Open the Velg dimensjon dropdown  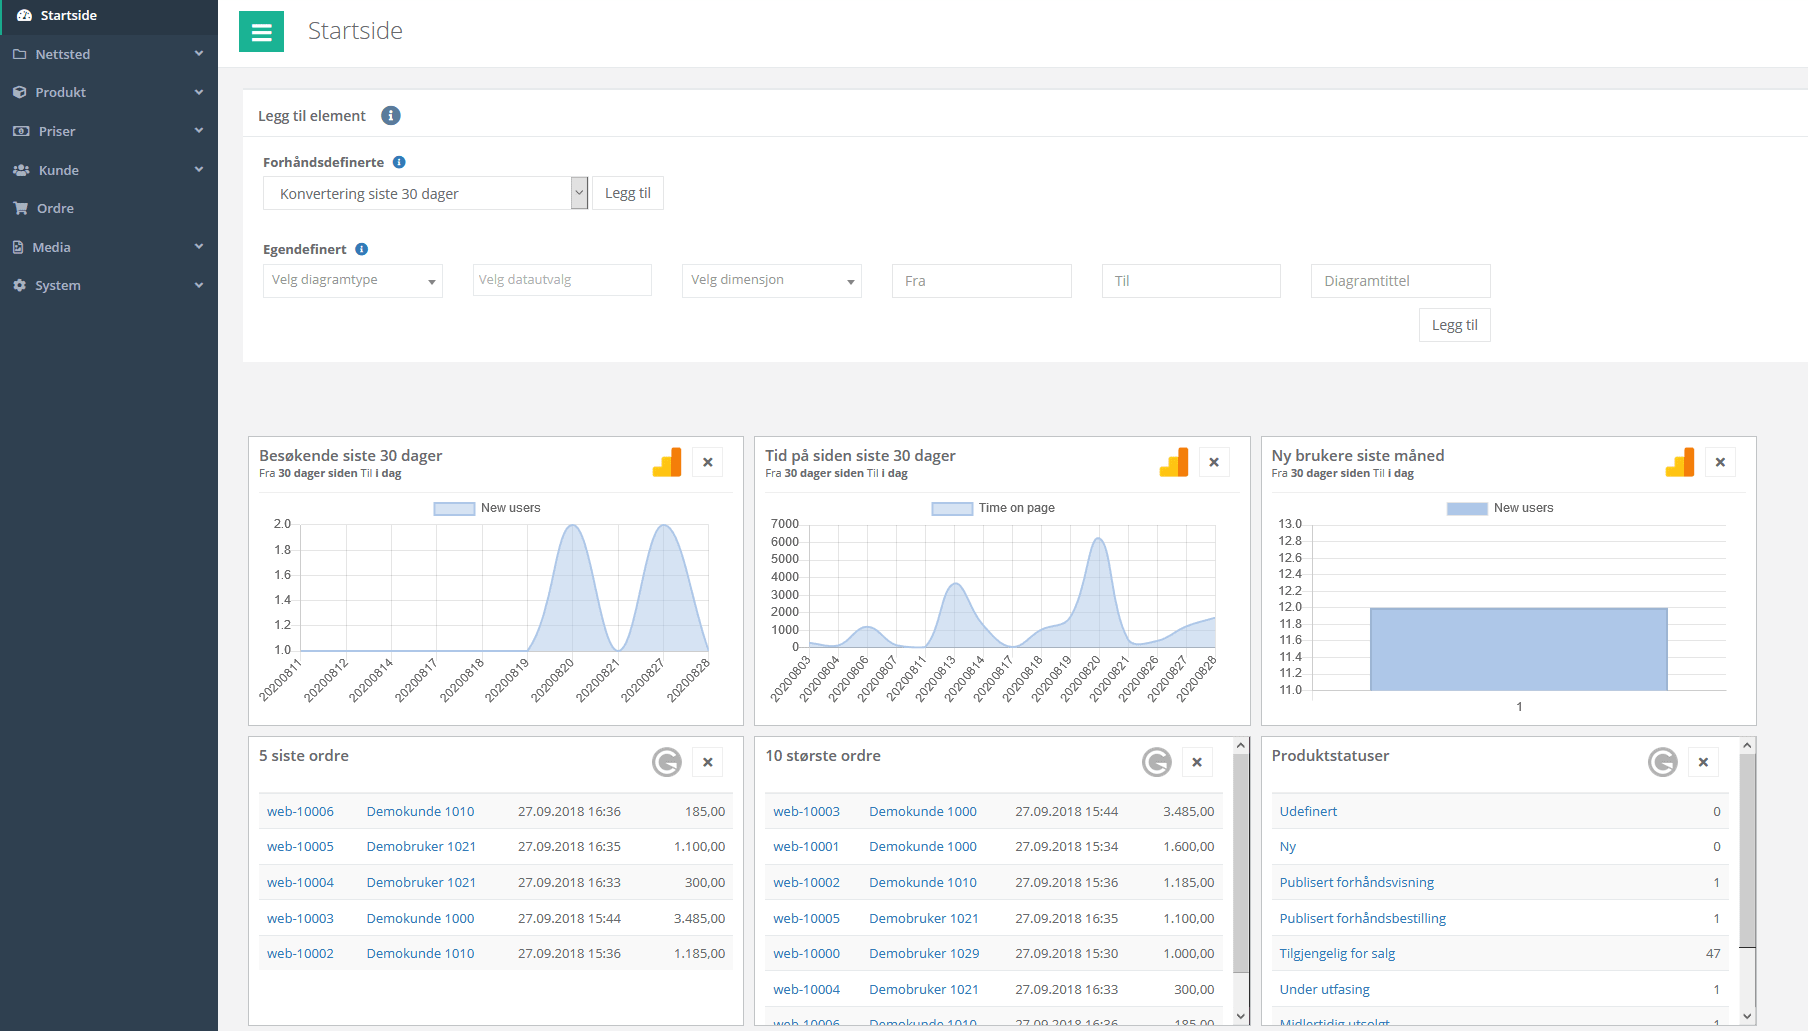pos(771,280)
